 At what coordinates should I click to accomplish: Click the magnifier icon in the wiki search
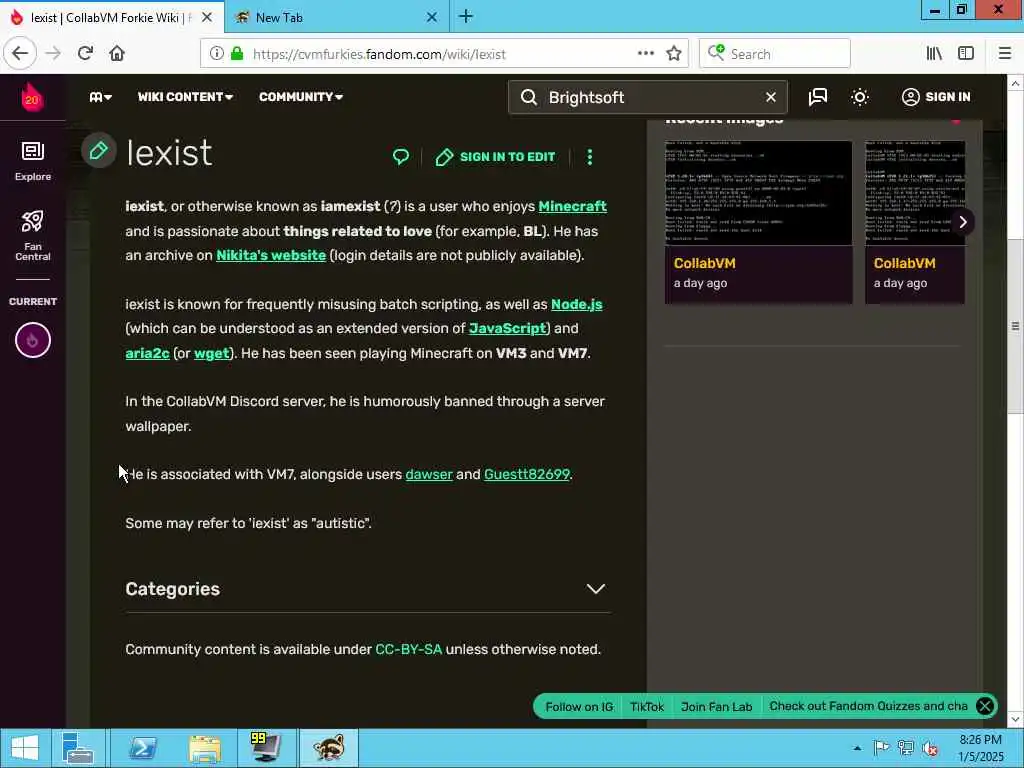coord(529,97)
